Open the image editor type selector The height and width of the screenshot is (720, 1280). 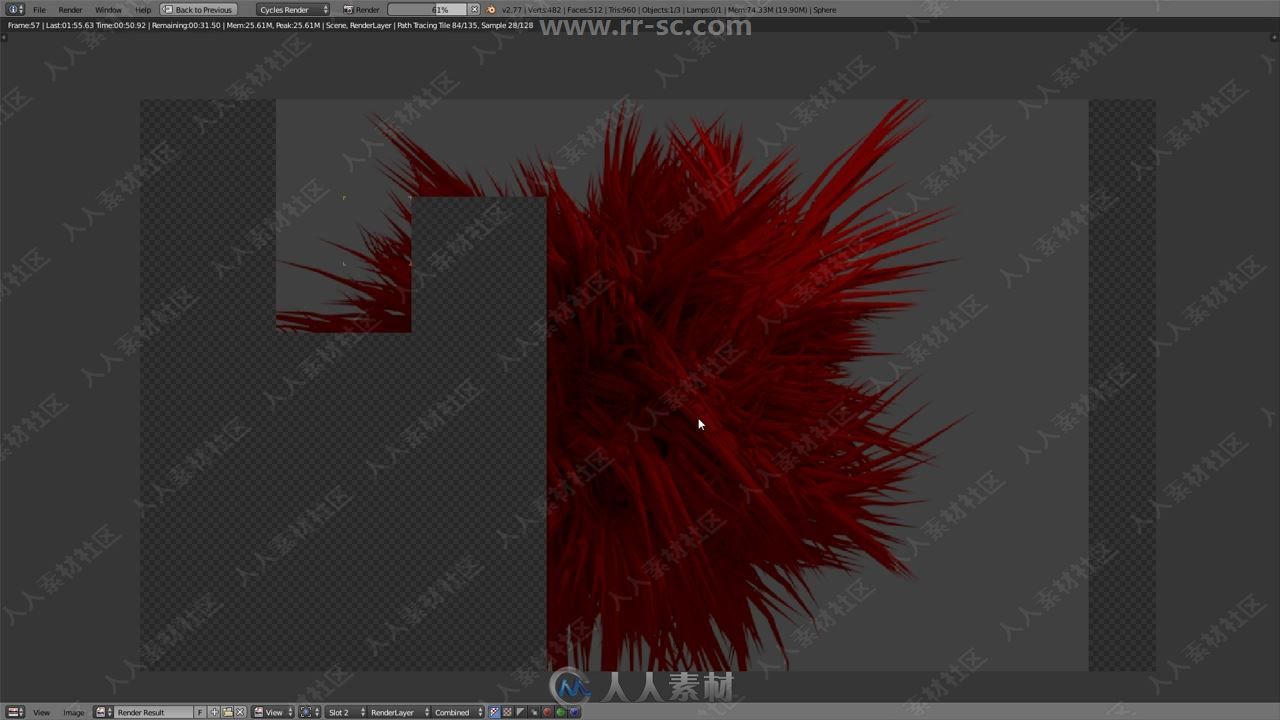[x=15, y=712]
